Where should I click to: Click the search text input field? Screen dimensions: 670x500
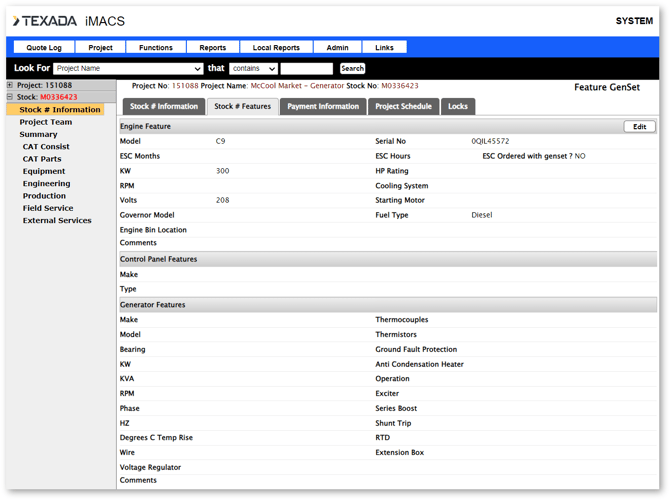307,68
